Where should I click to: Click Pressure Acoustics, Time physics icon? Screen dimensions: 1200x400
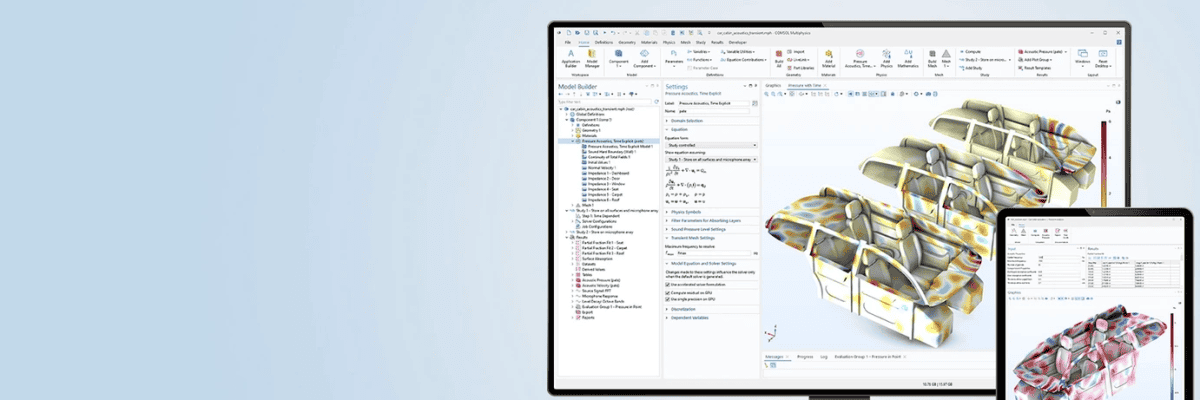859,57
